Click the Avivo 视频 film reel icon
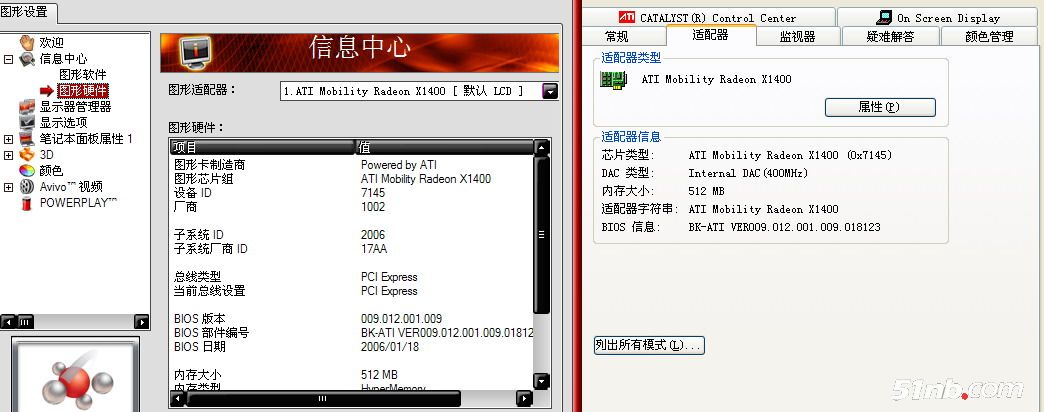Viewport: 1044px width, 412px height. (27, 186)
